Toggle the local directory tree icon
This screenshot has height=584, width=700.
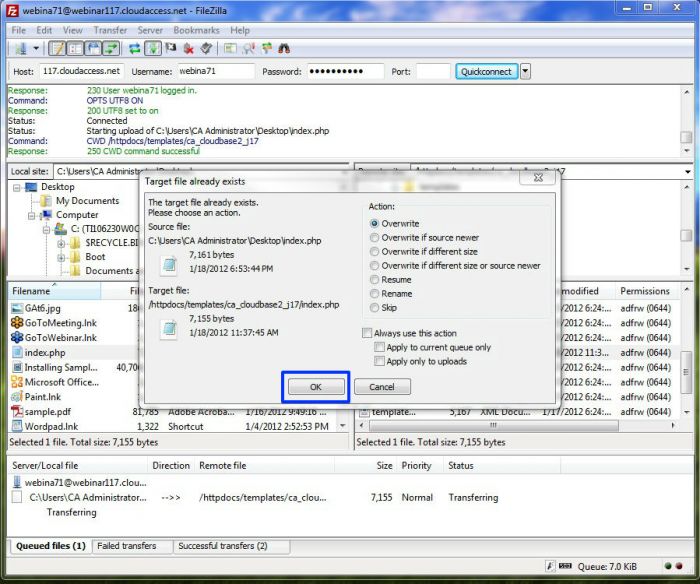[x=75, y=48]
